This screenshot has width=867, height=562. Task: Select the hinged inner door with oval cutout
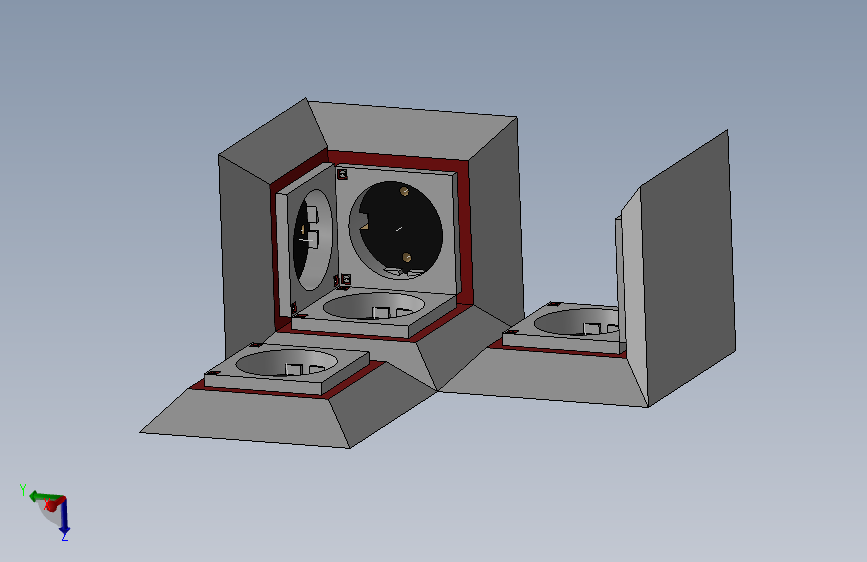tap(307, 239)
